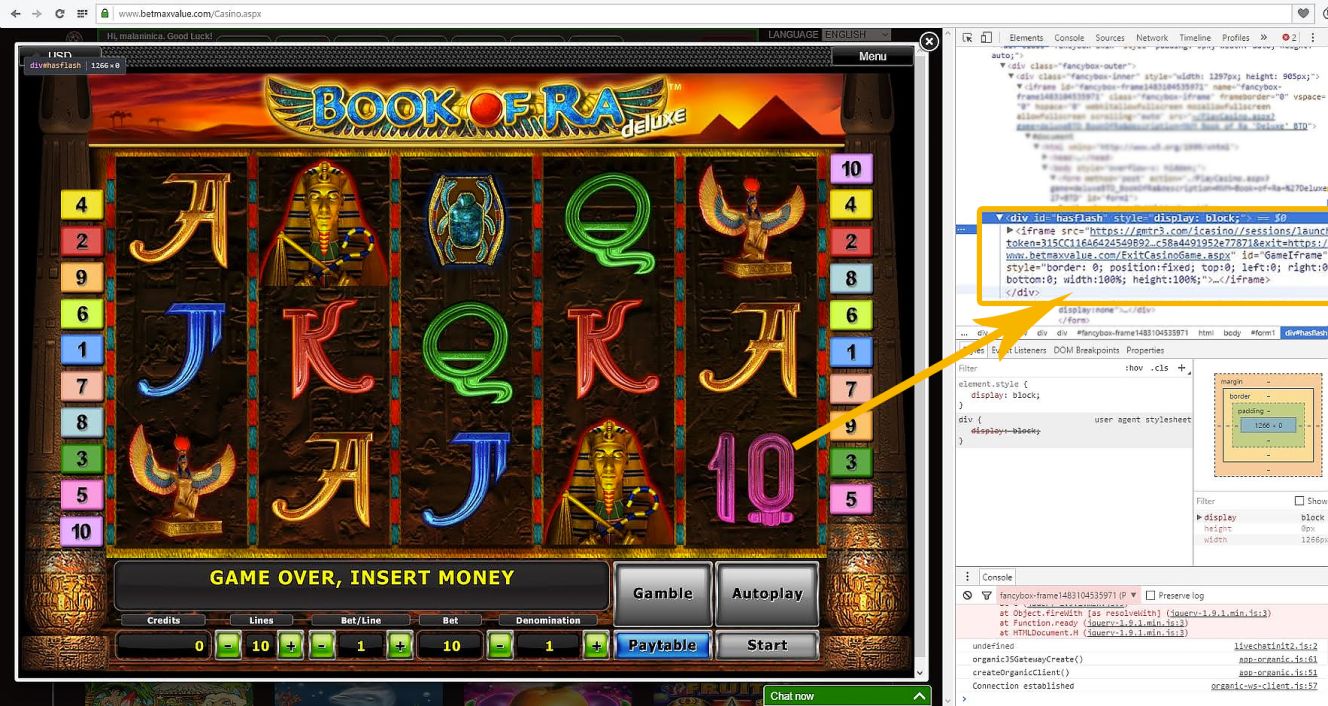This screenshot has height=706, width=1328.
Task: Add a new style rule with plus
Action: coord(1182,368)
